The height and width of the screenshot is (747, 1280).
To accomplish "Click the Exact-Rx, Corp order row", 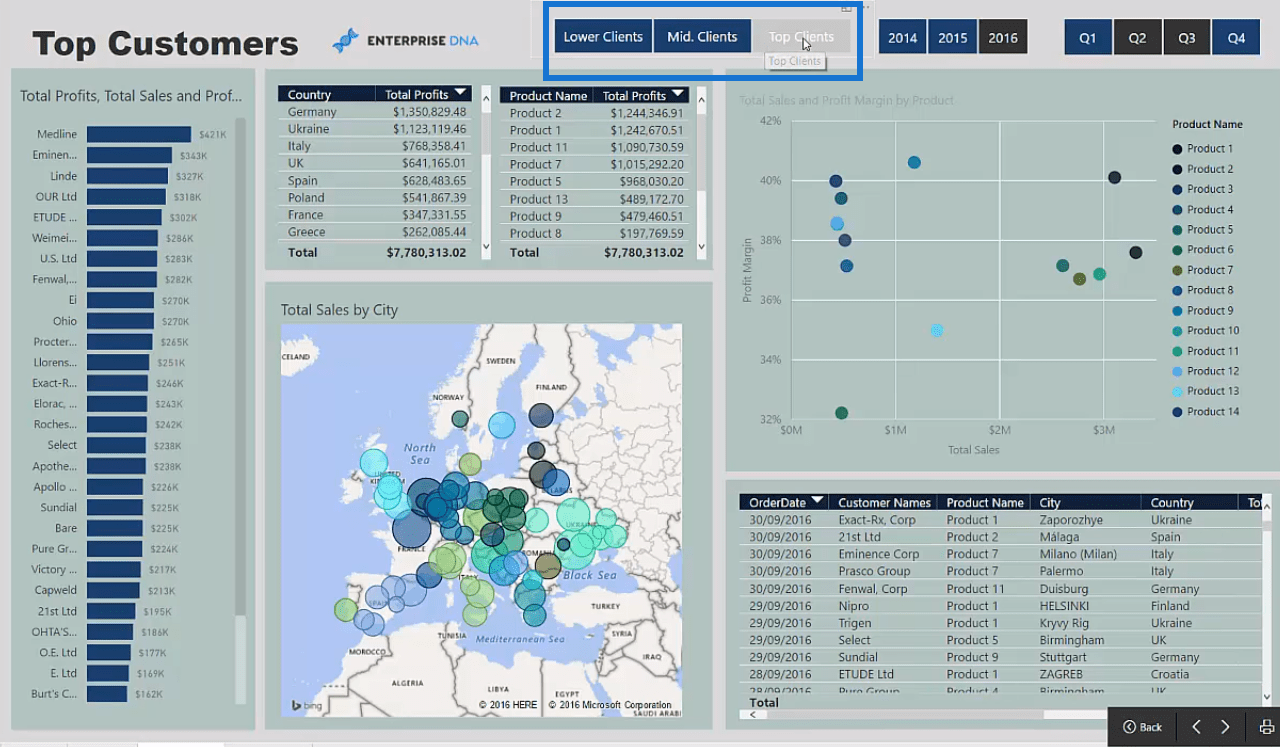I will point(1000,520).
